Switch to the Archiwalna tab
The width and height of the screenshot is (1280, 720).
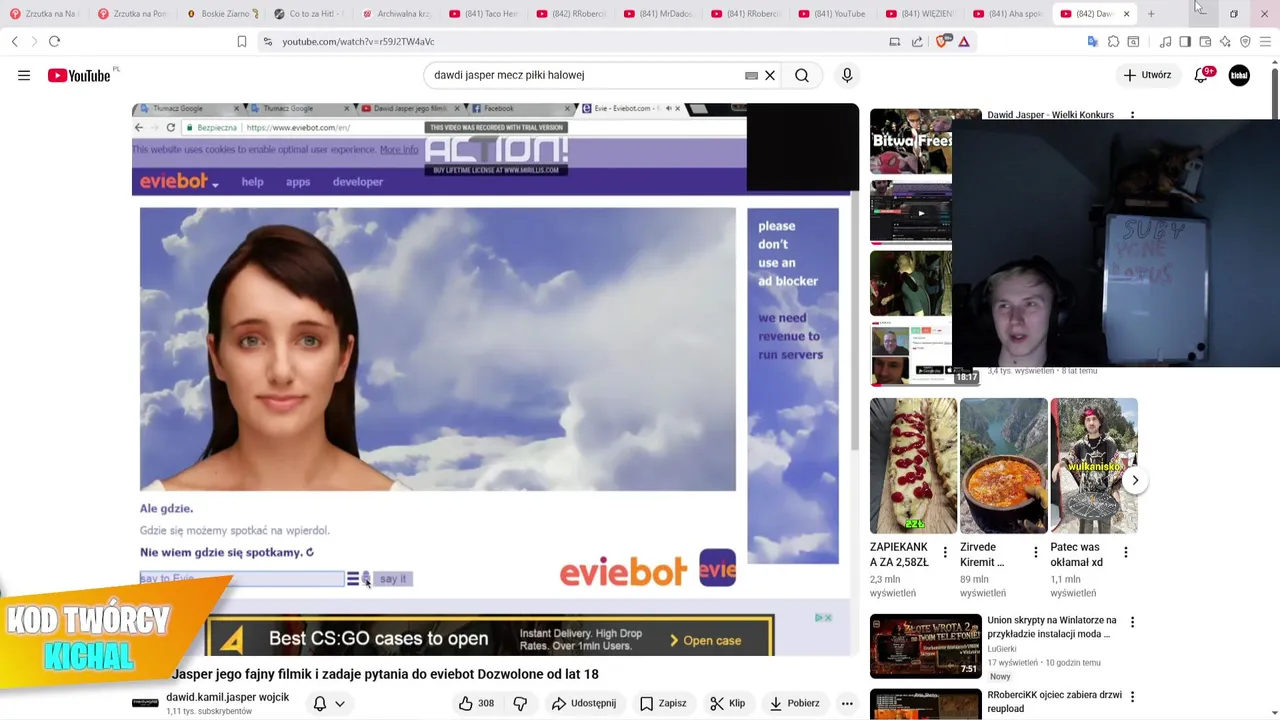tap(398, 14)
